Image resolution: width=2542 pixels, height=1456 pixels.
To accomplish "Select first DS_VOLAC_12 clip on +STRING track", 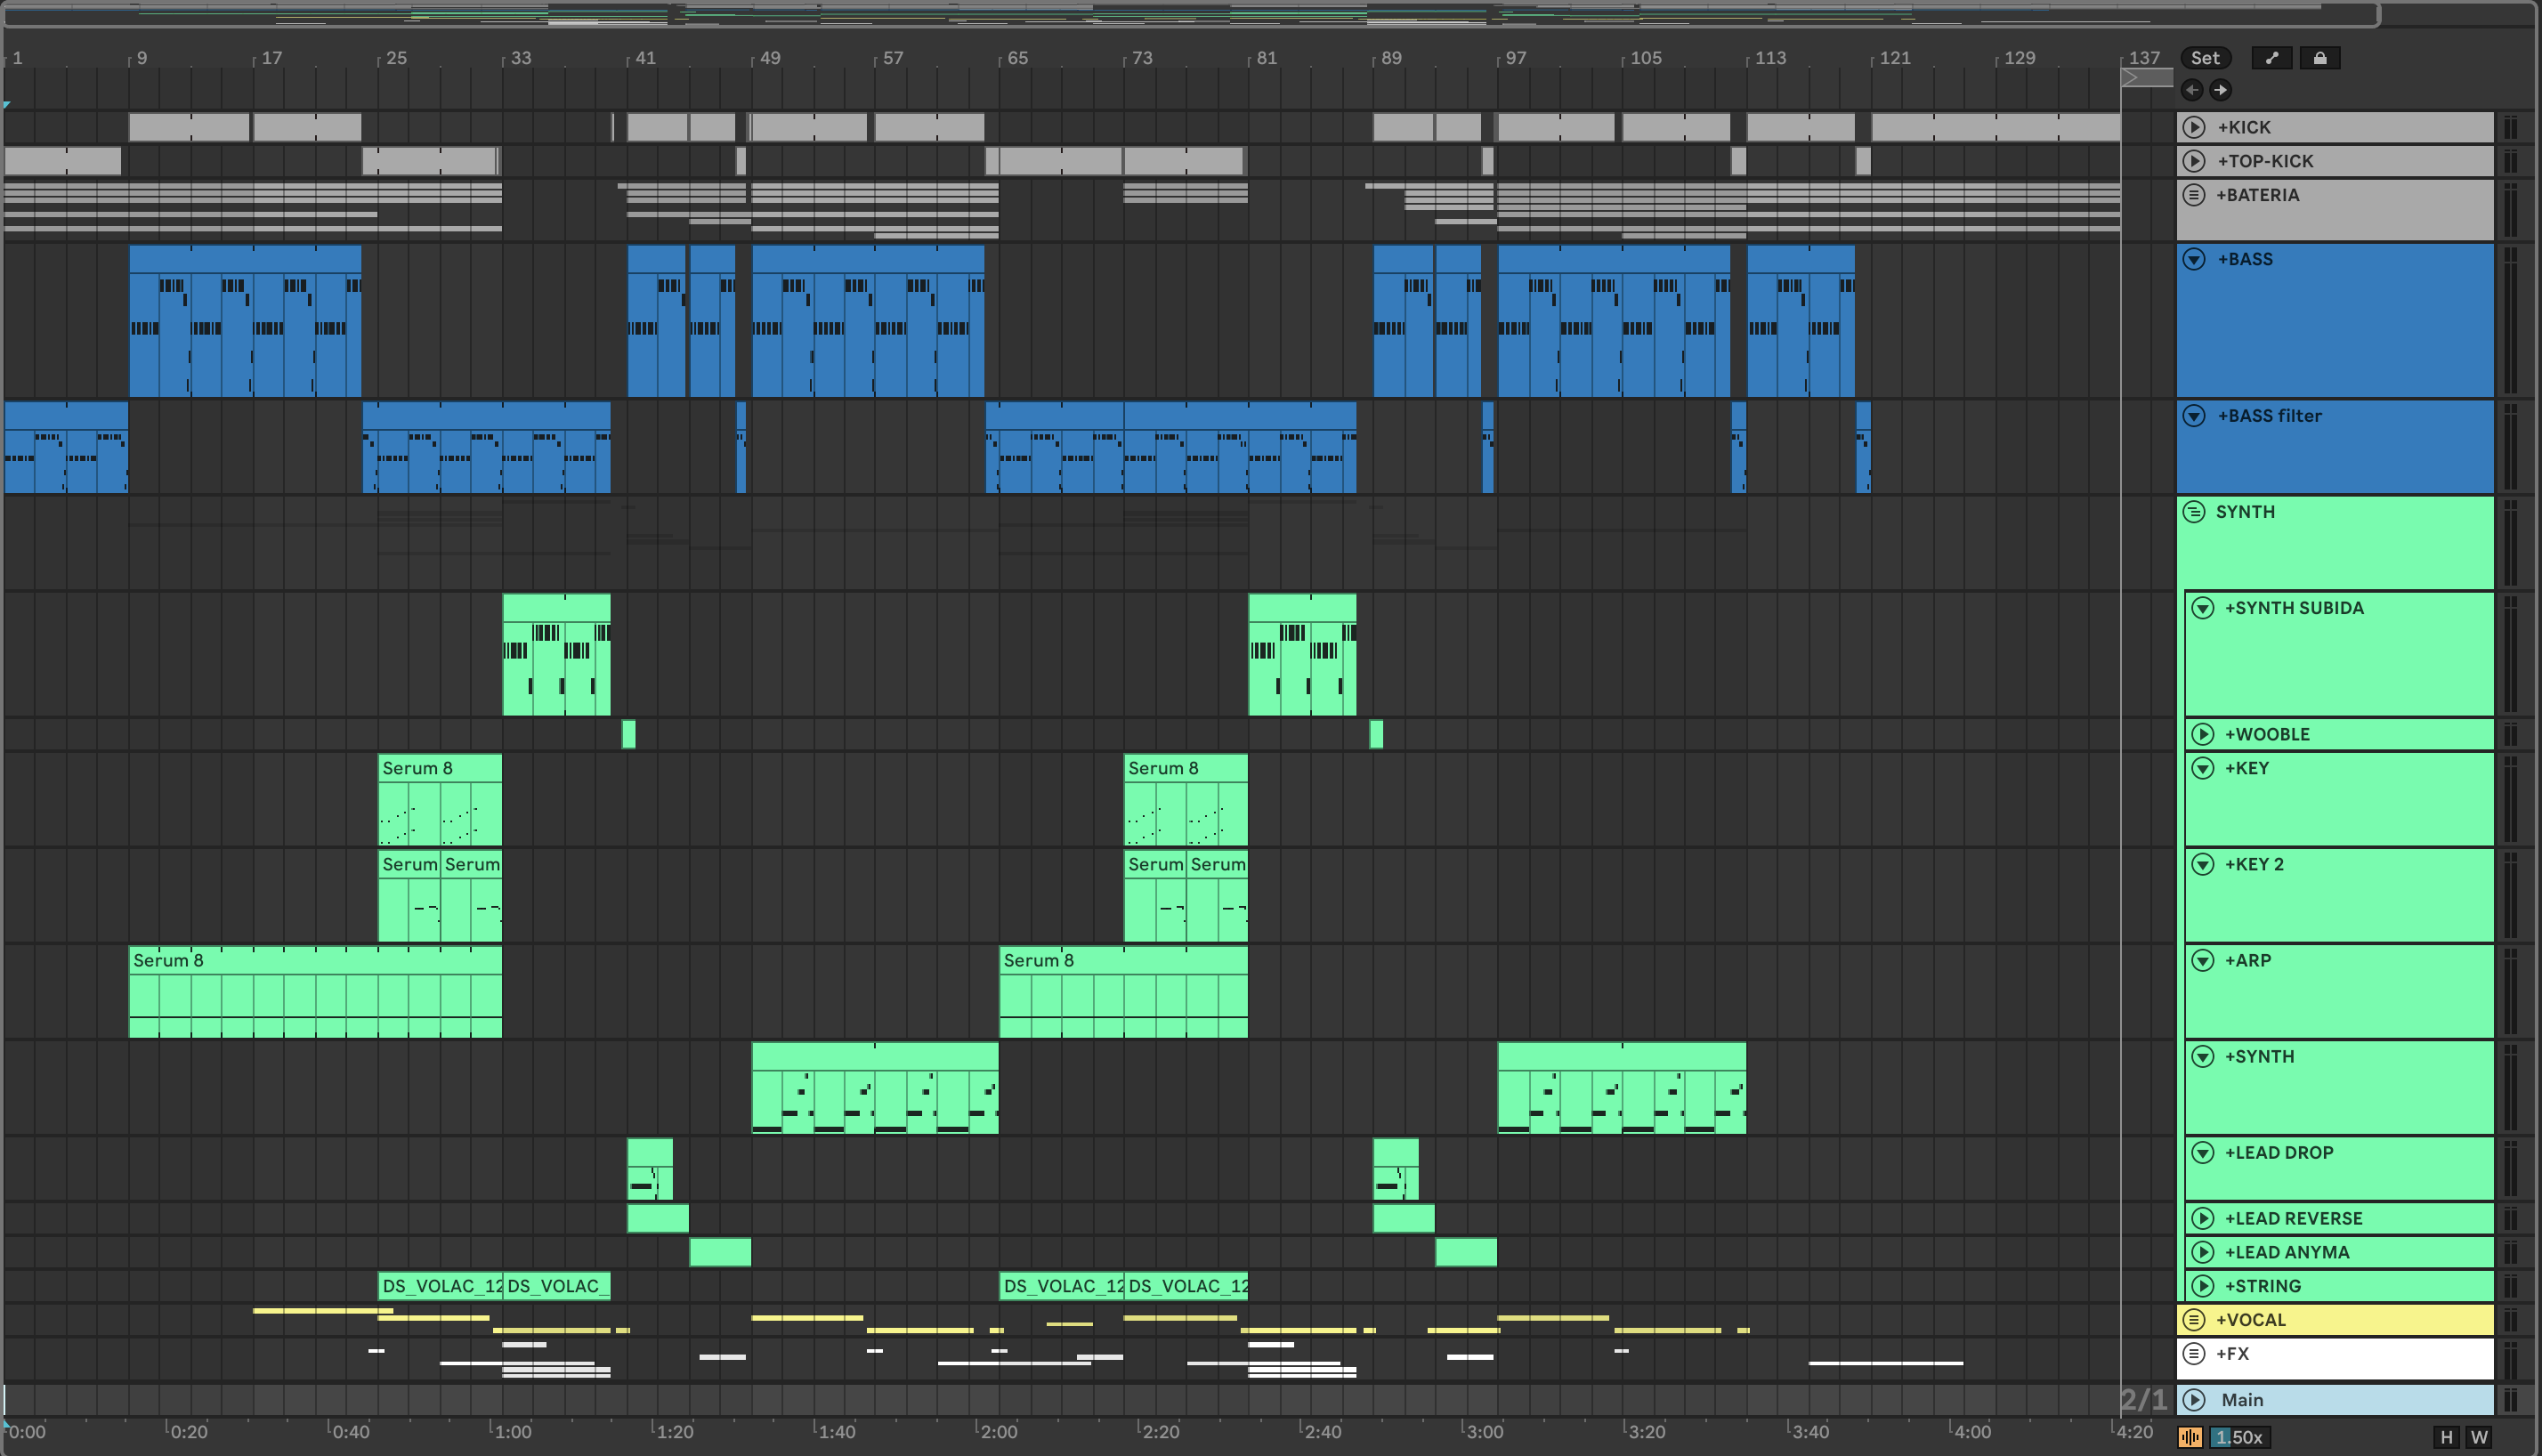I will click(x=440, y=1286).
